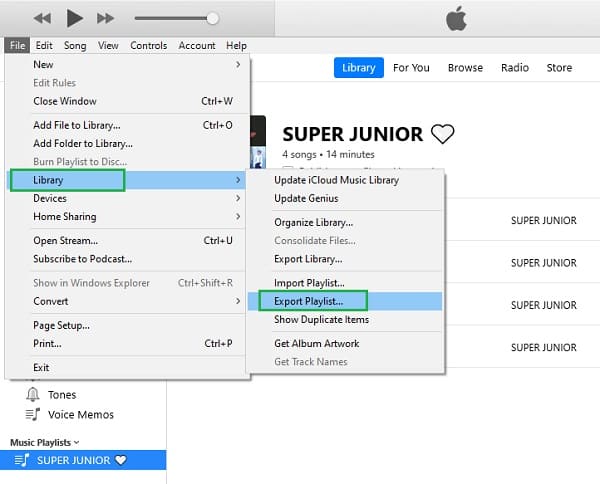
Task: Expand the New submenu
Action: click(128, 65)
